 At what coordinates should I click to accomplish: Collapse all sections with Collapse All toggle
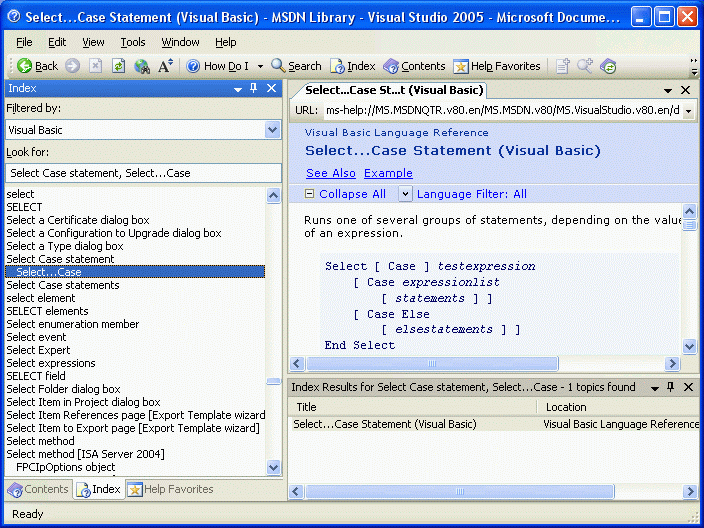345,194
